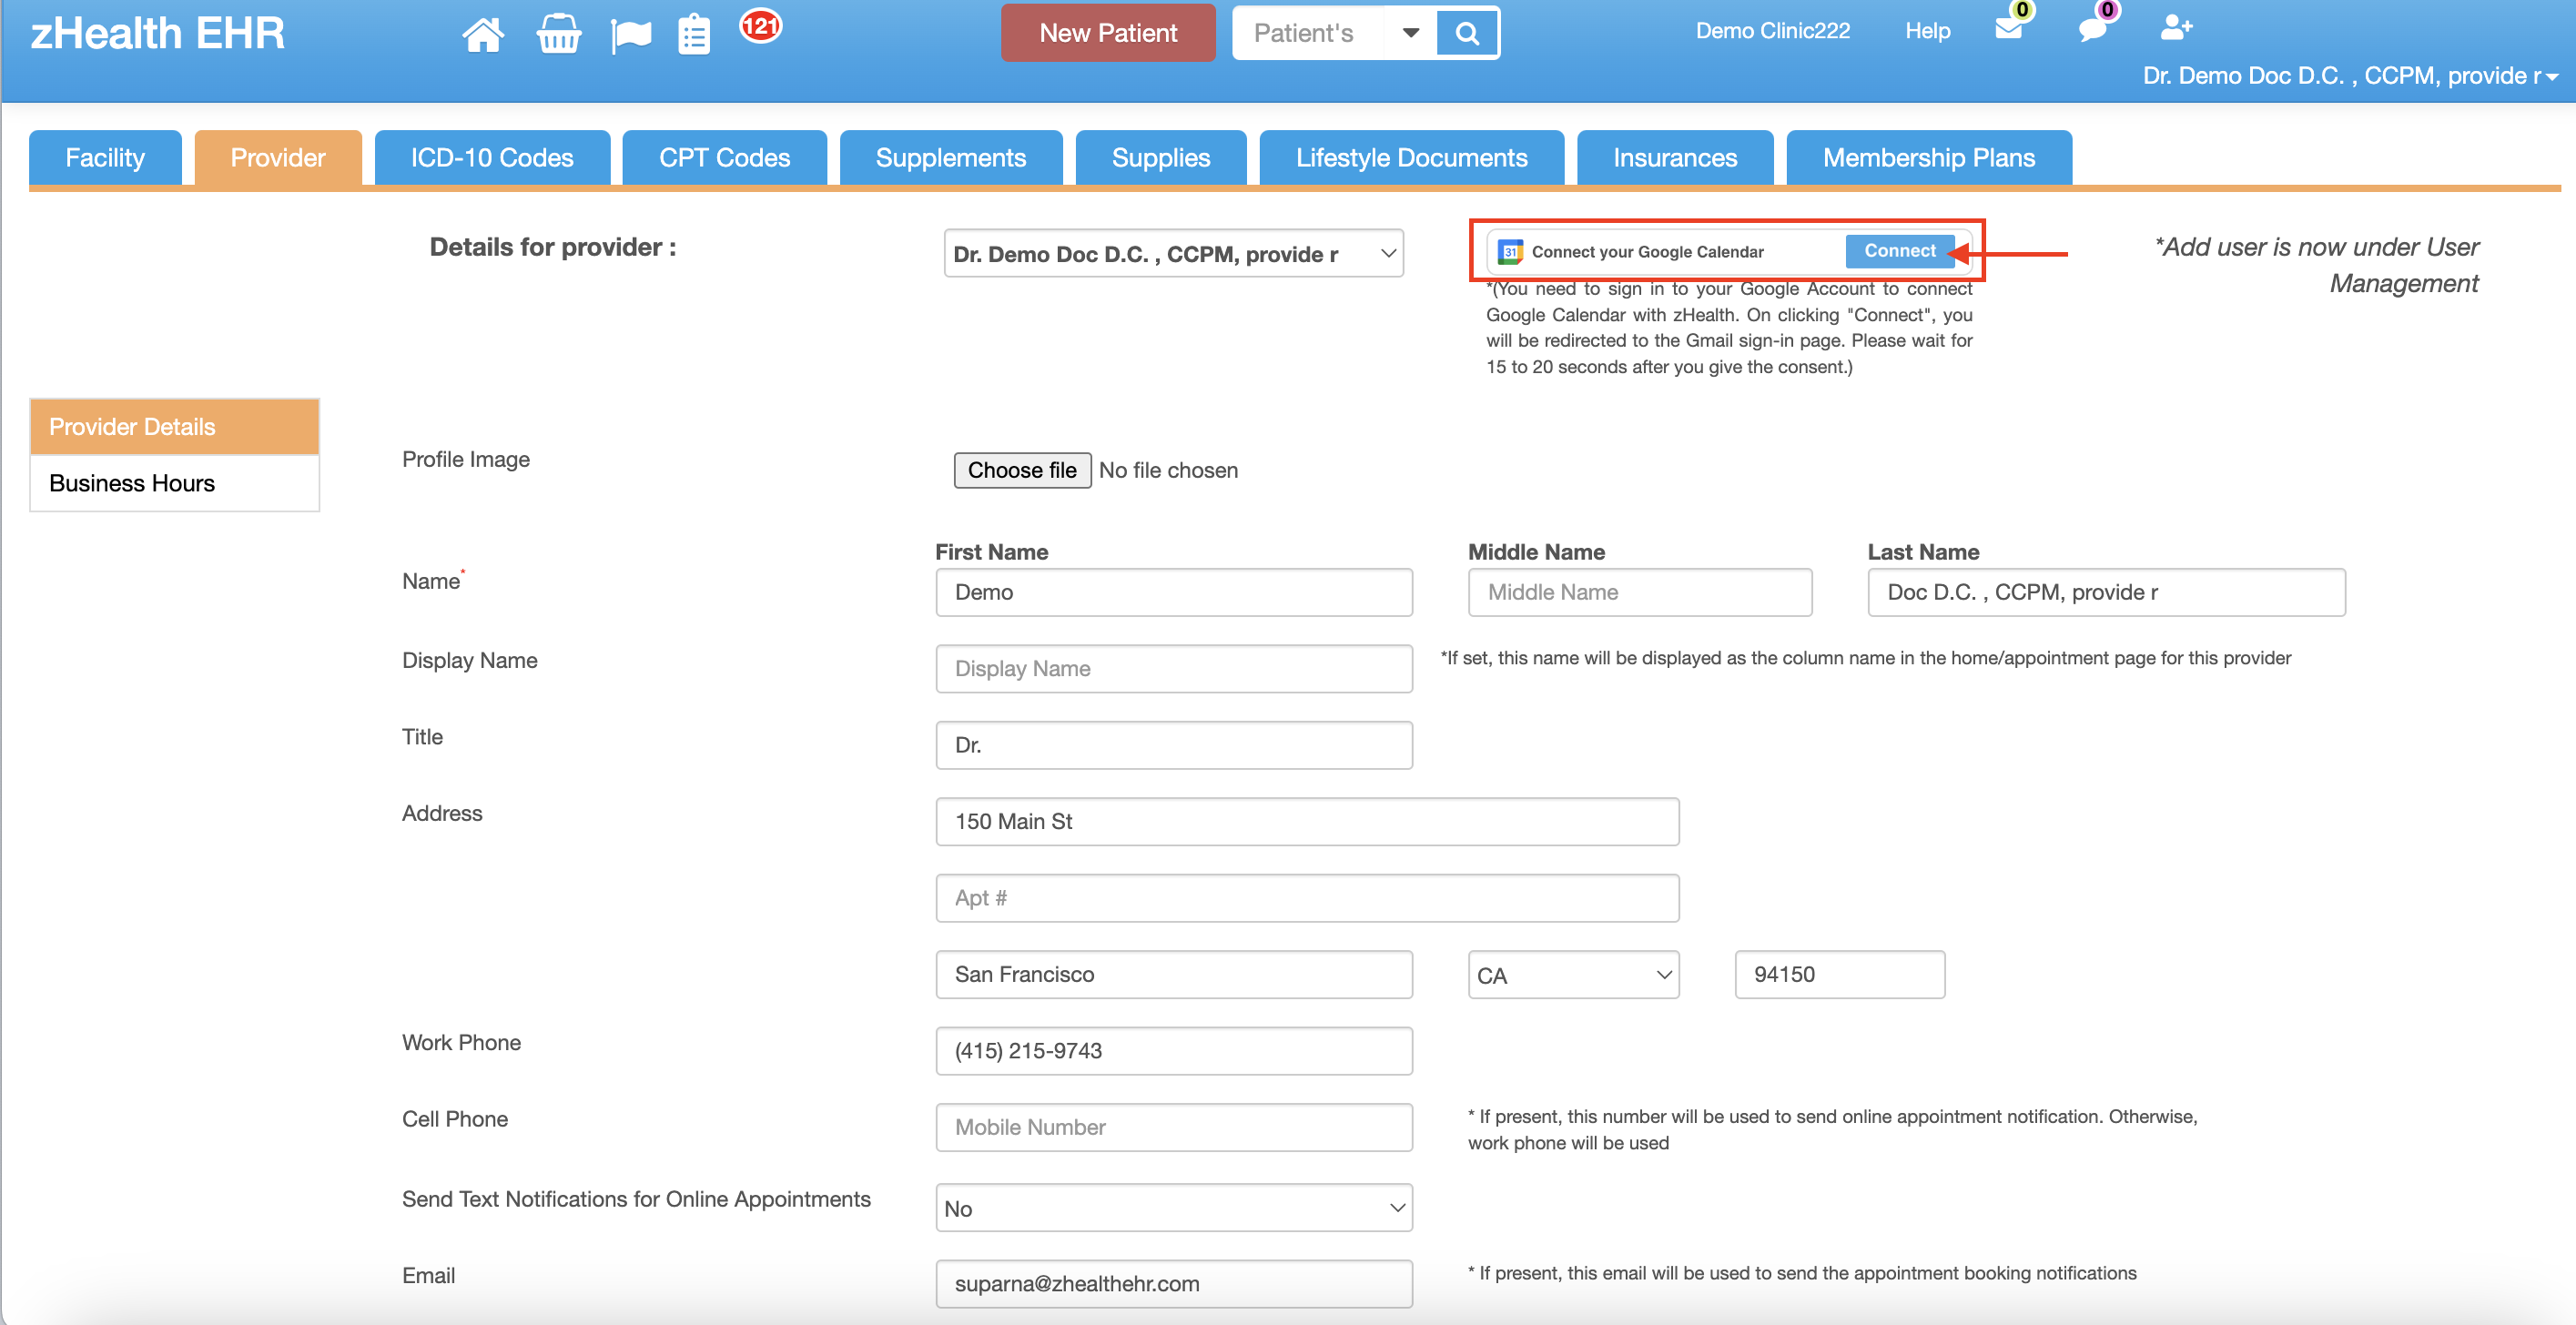Click the Work Phone field
The width and height of the screenshot is (2576, 1325).
[x=1174, y=1051]
